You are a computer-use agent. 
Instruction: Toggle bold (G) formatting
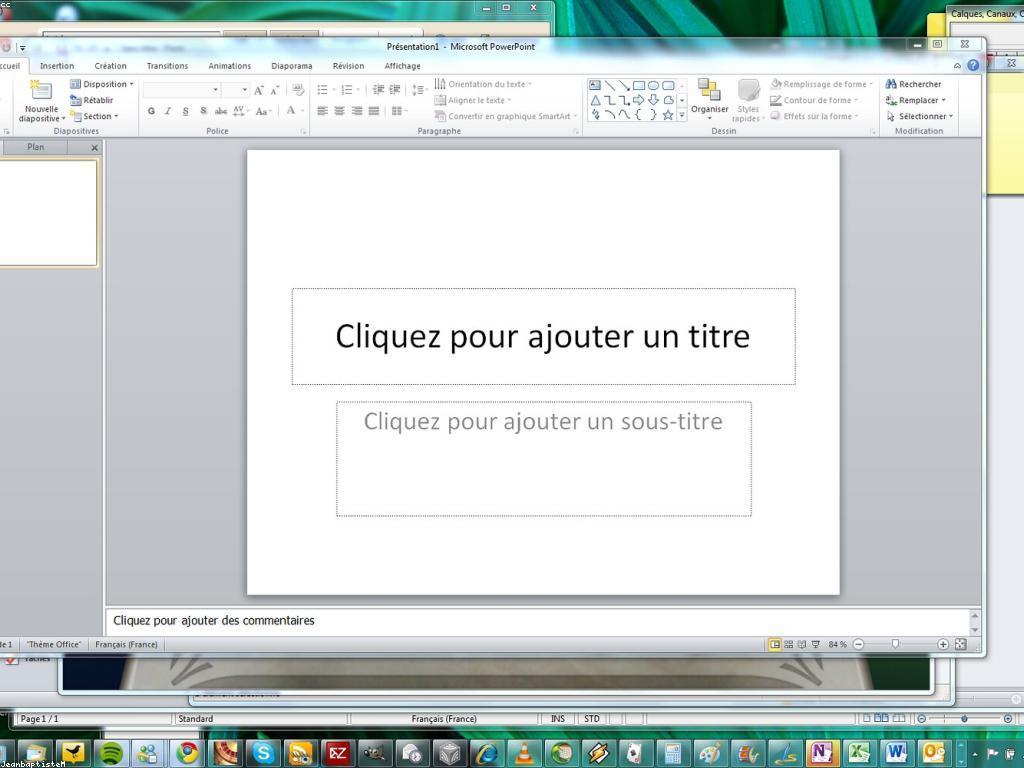151,111
